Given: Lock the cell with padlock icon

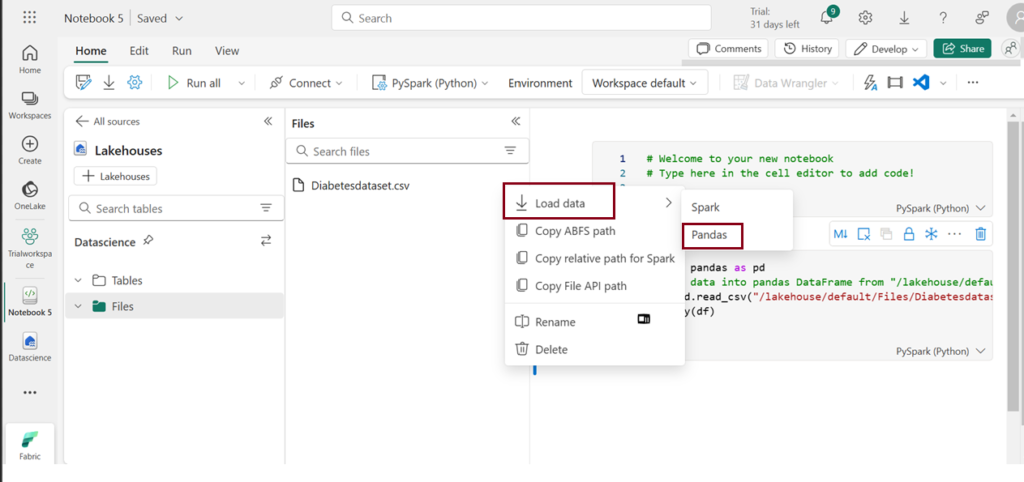Looking at the screenshot, I should (x=909, y=234).
